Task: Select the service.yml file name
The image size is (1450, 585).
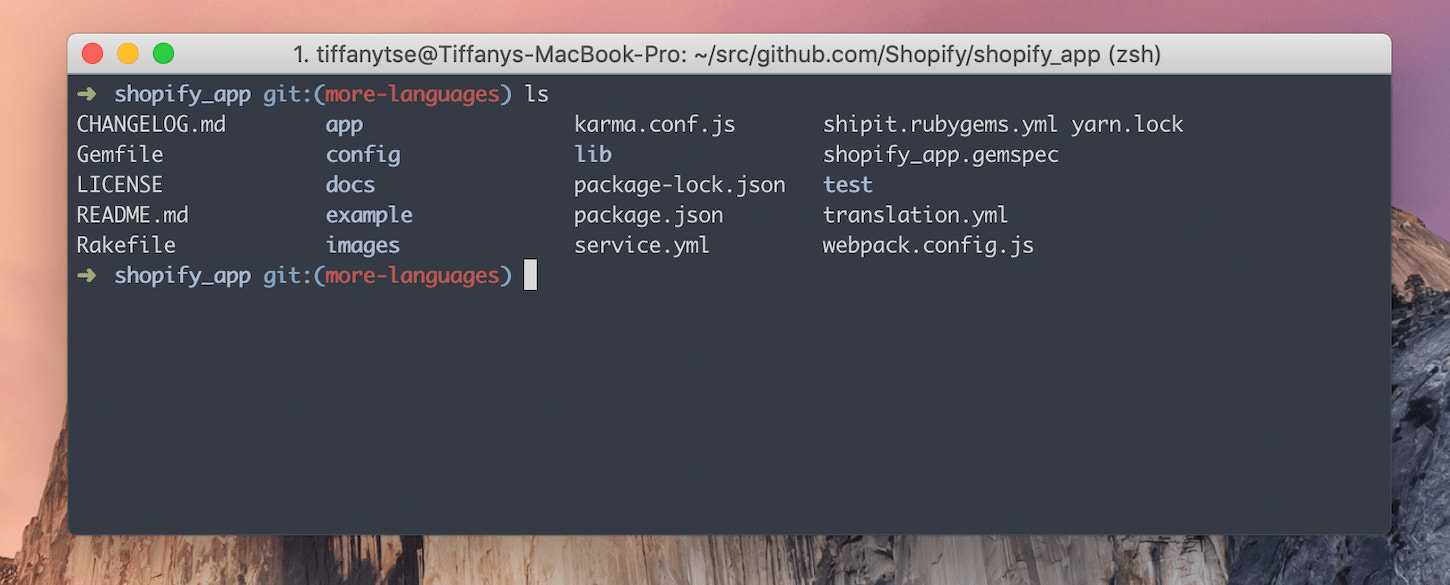Action: pyautogui.click(x=641, y=245)
